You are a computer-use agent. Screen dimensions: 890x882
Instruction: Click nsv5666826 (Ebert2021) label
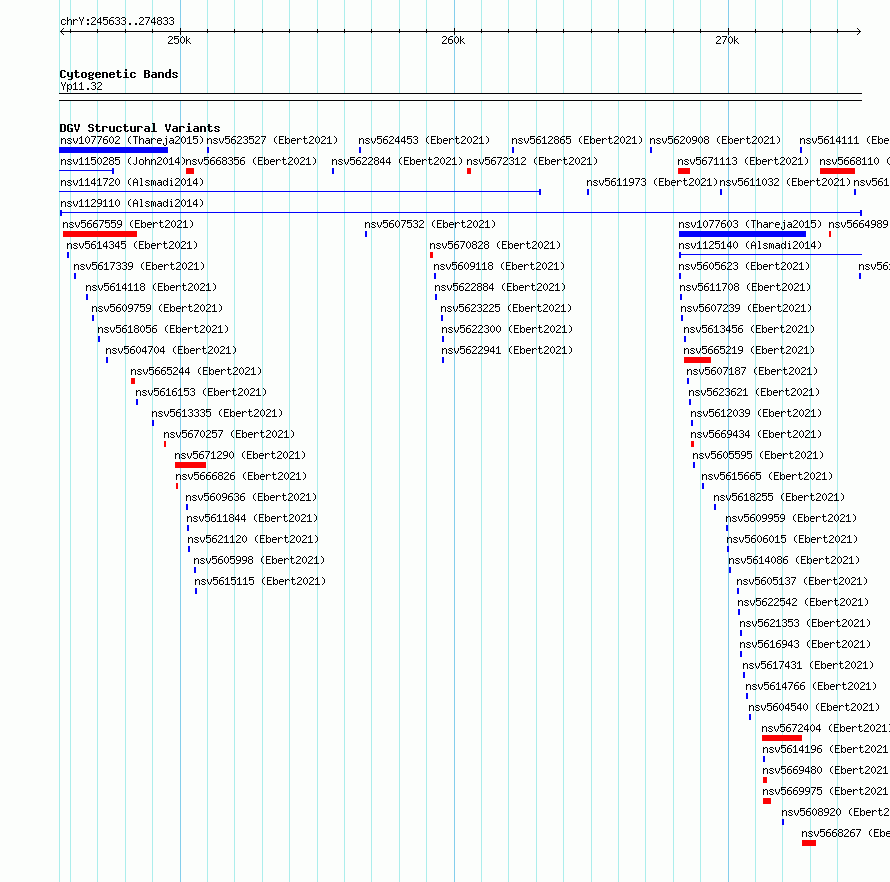[241, 476]
